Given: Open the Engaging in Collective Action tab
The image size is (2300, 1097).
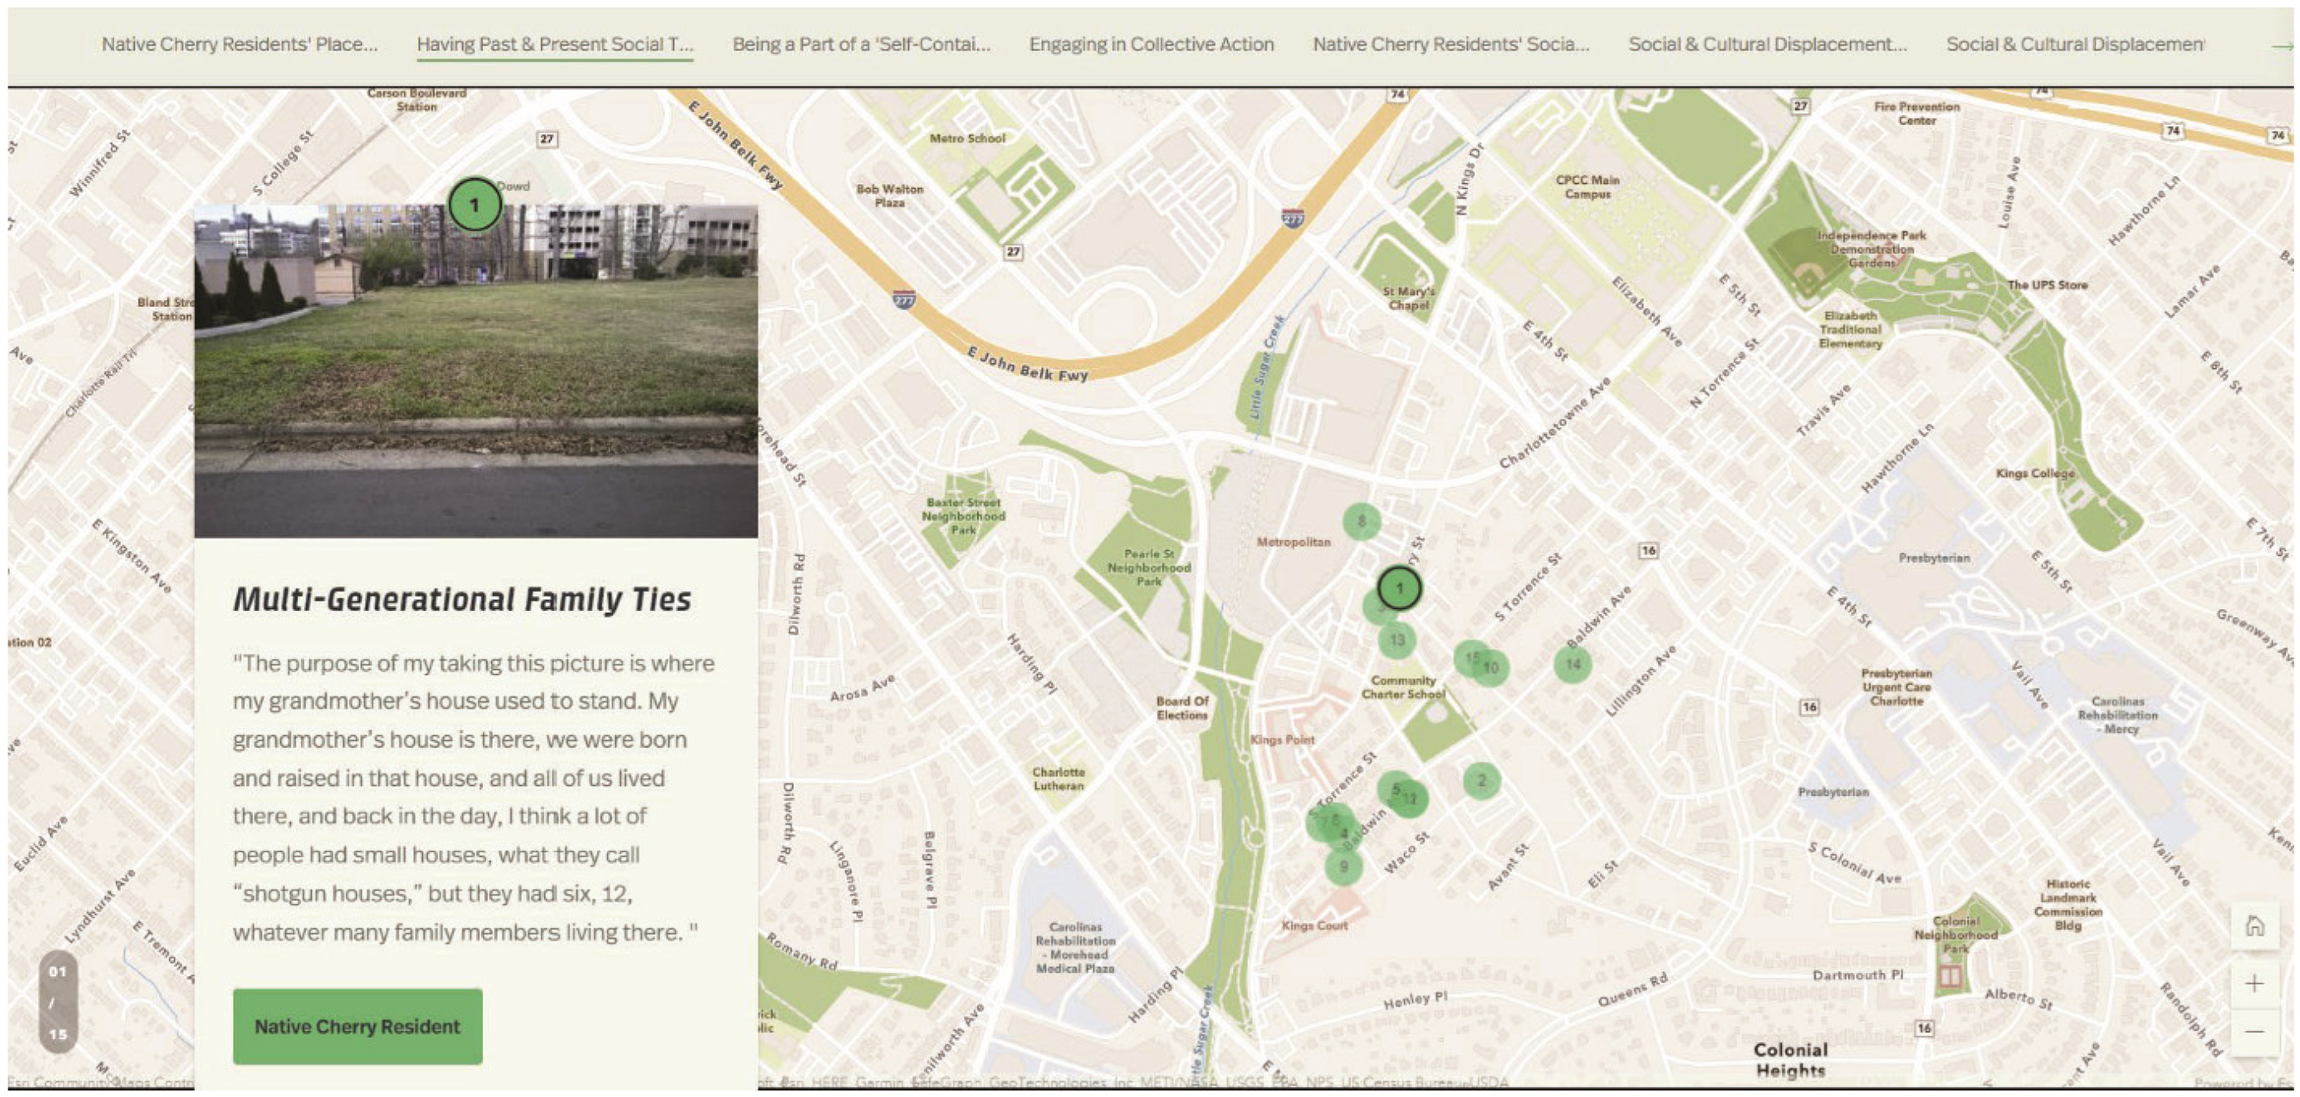Looking at the screenshot, I should tap(1151, 44).
